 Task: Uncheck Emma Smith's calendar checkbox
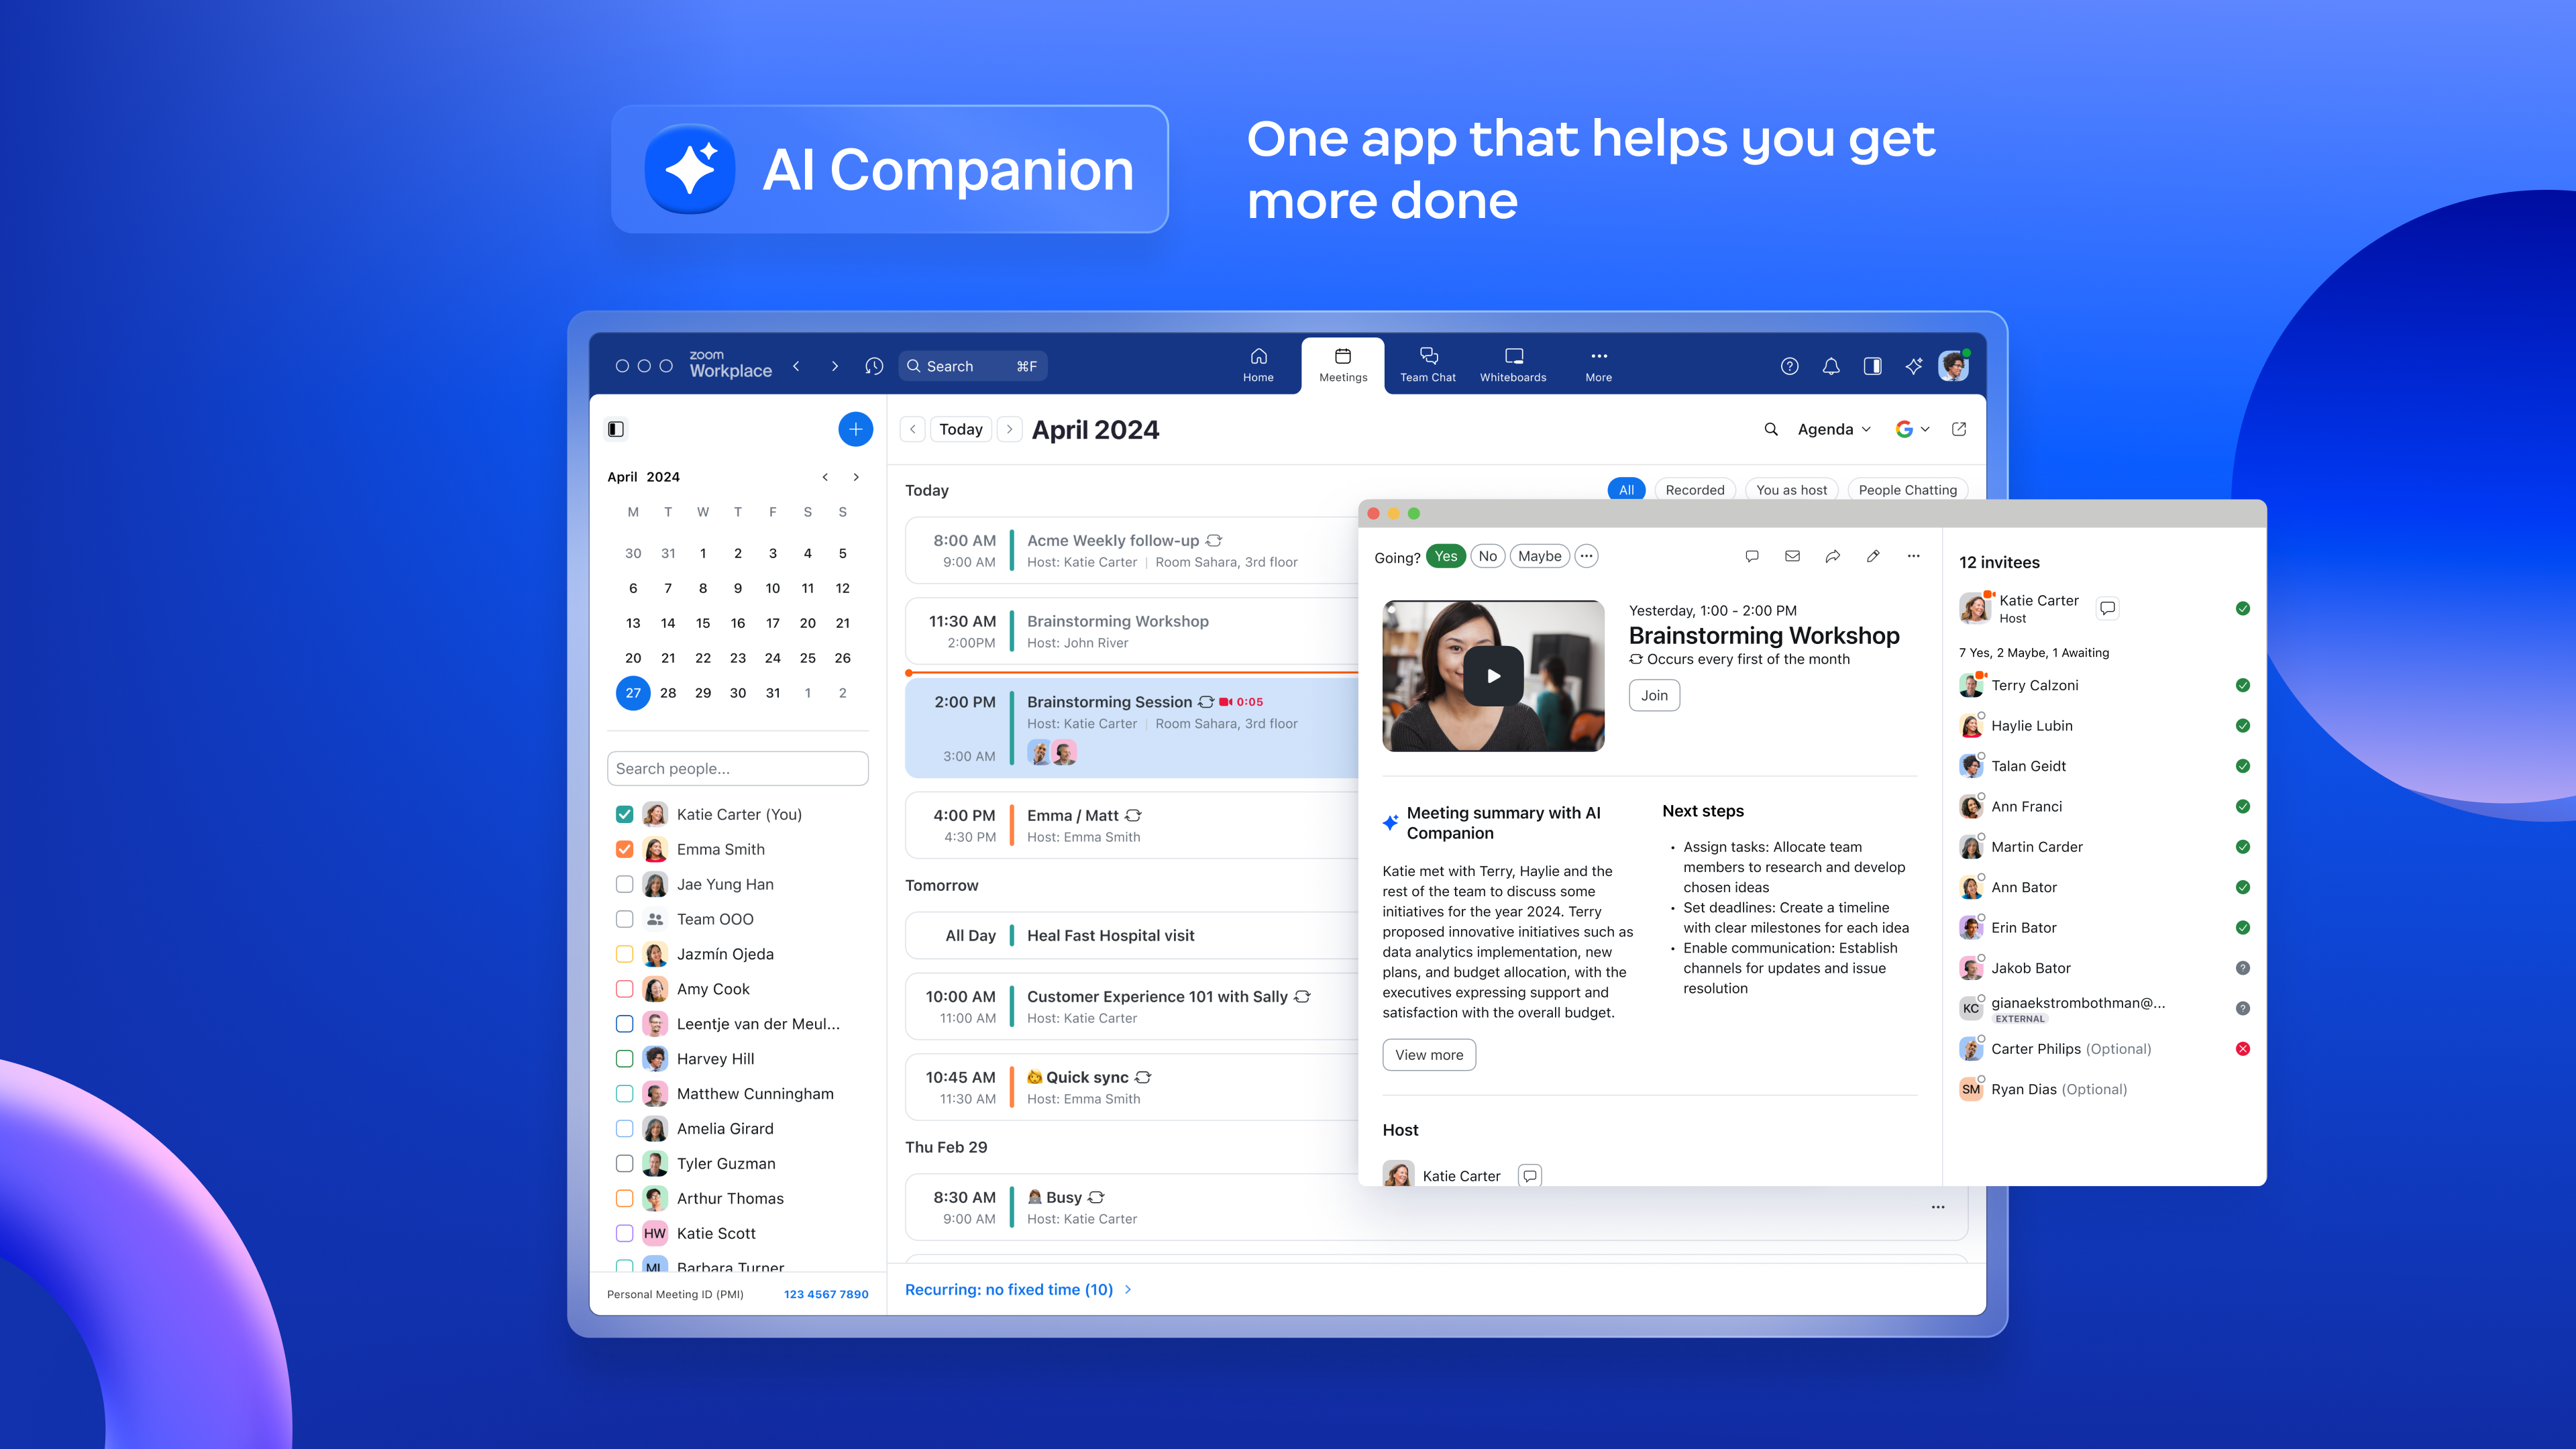tap(626, 848)
